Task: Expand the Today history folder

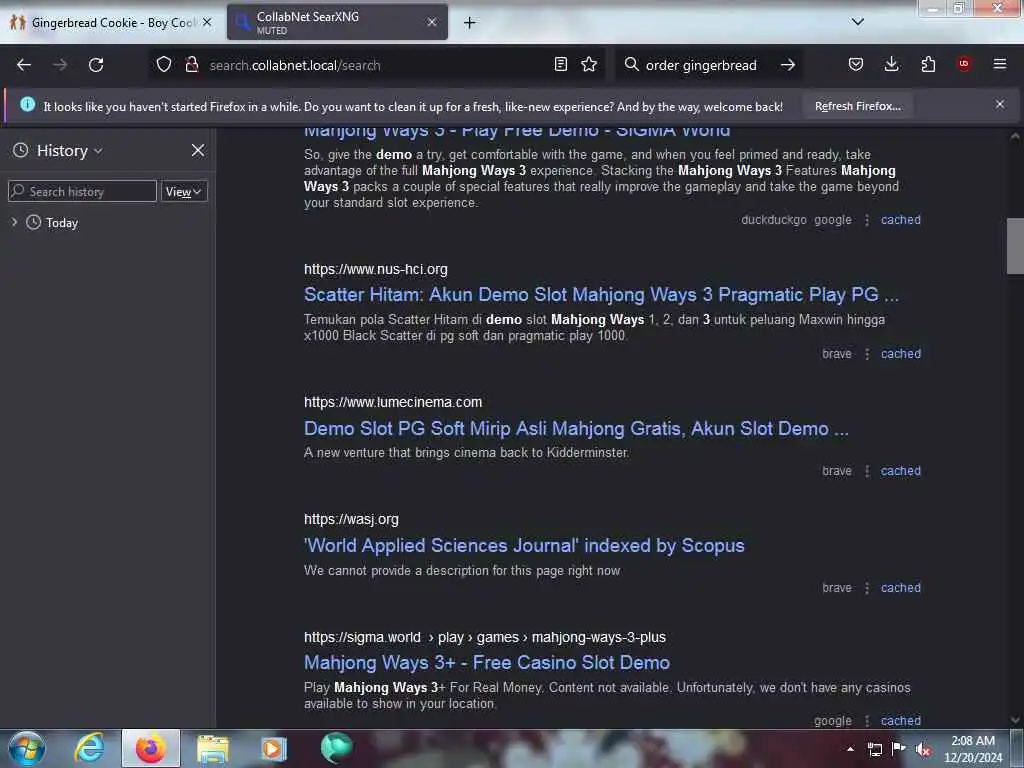Action: pyautogui.click(x=14, y=223)
